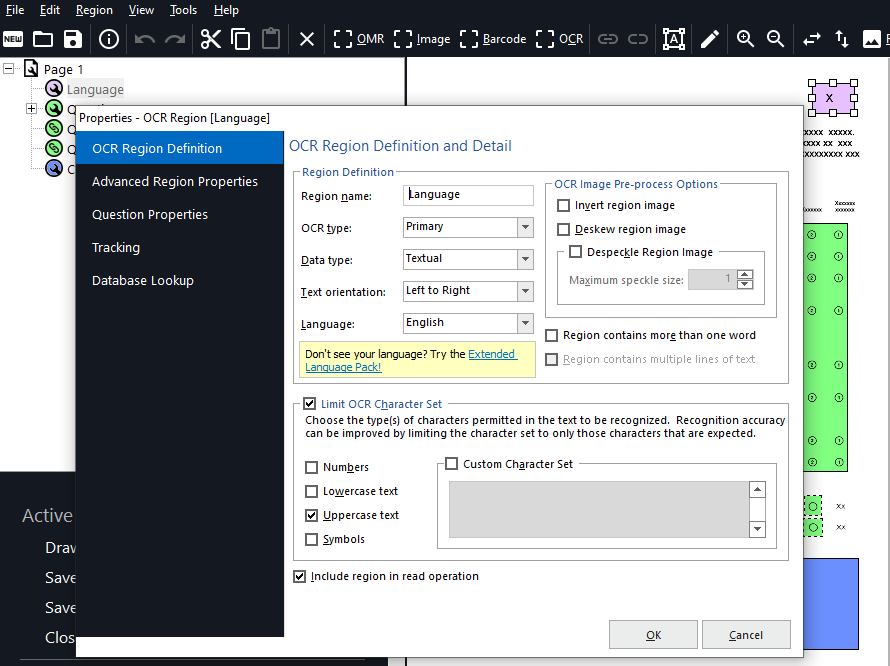Select the pencil edit icon

(x=710, y=39)
